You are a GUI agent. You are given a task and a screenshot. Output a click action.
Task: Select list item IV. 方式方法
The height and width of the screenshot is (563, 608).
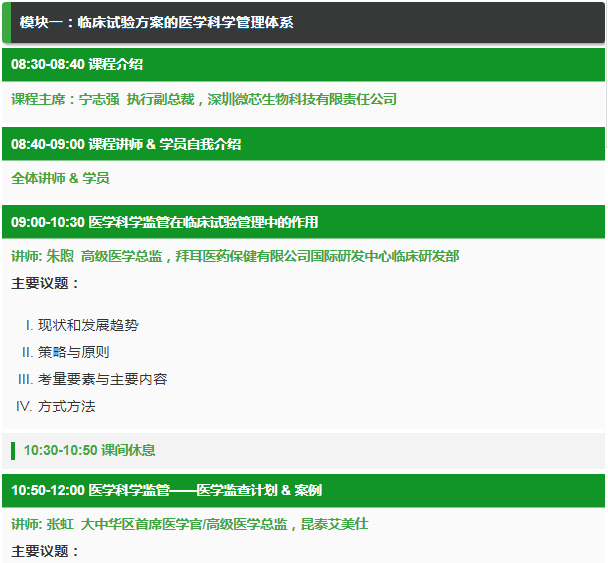(55, 406)
